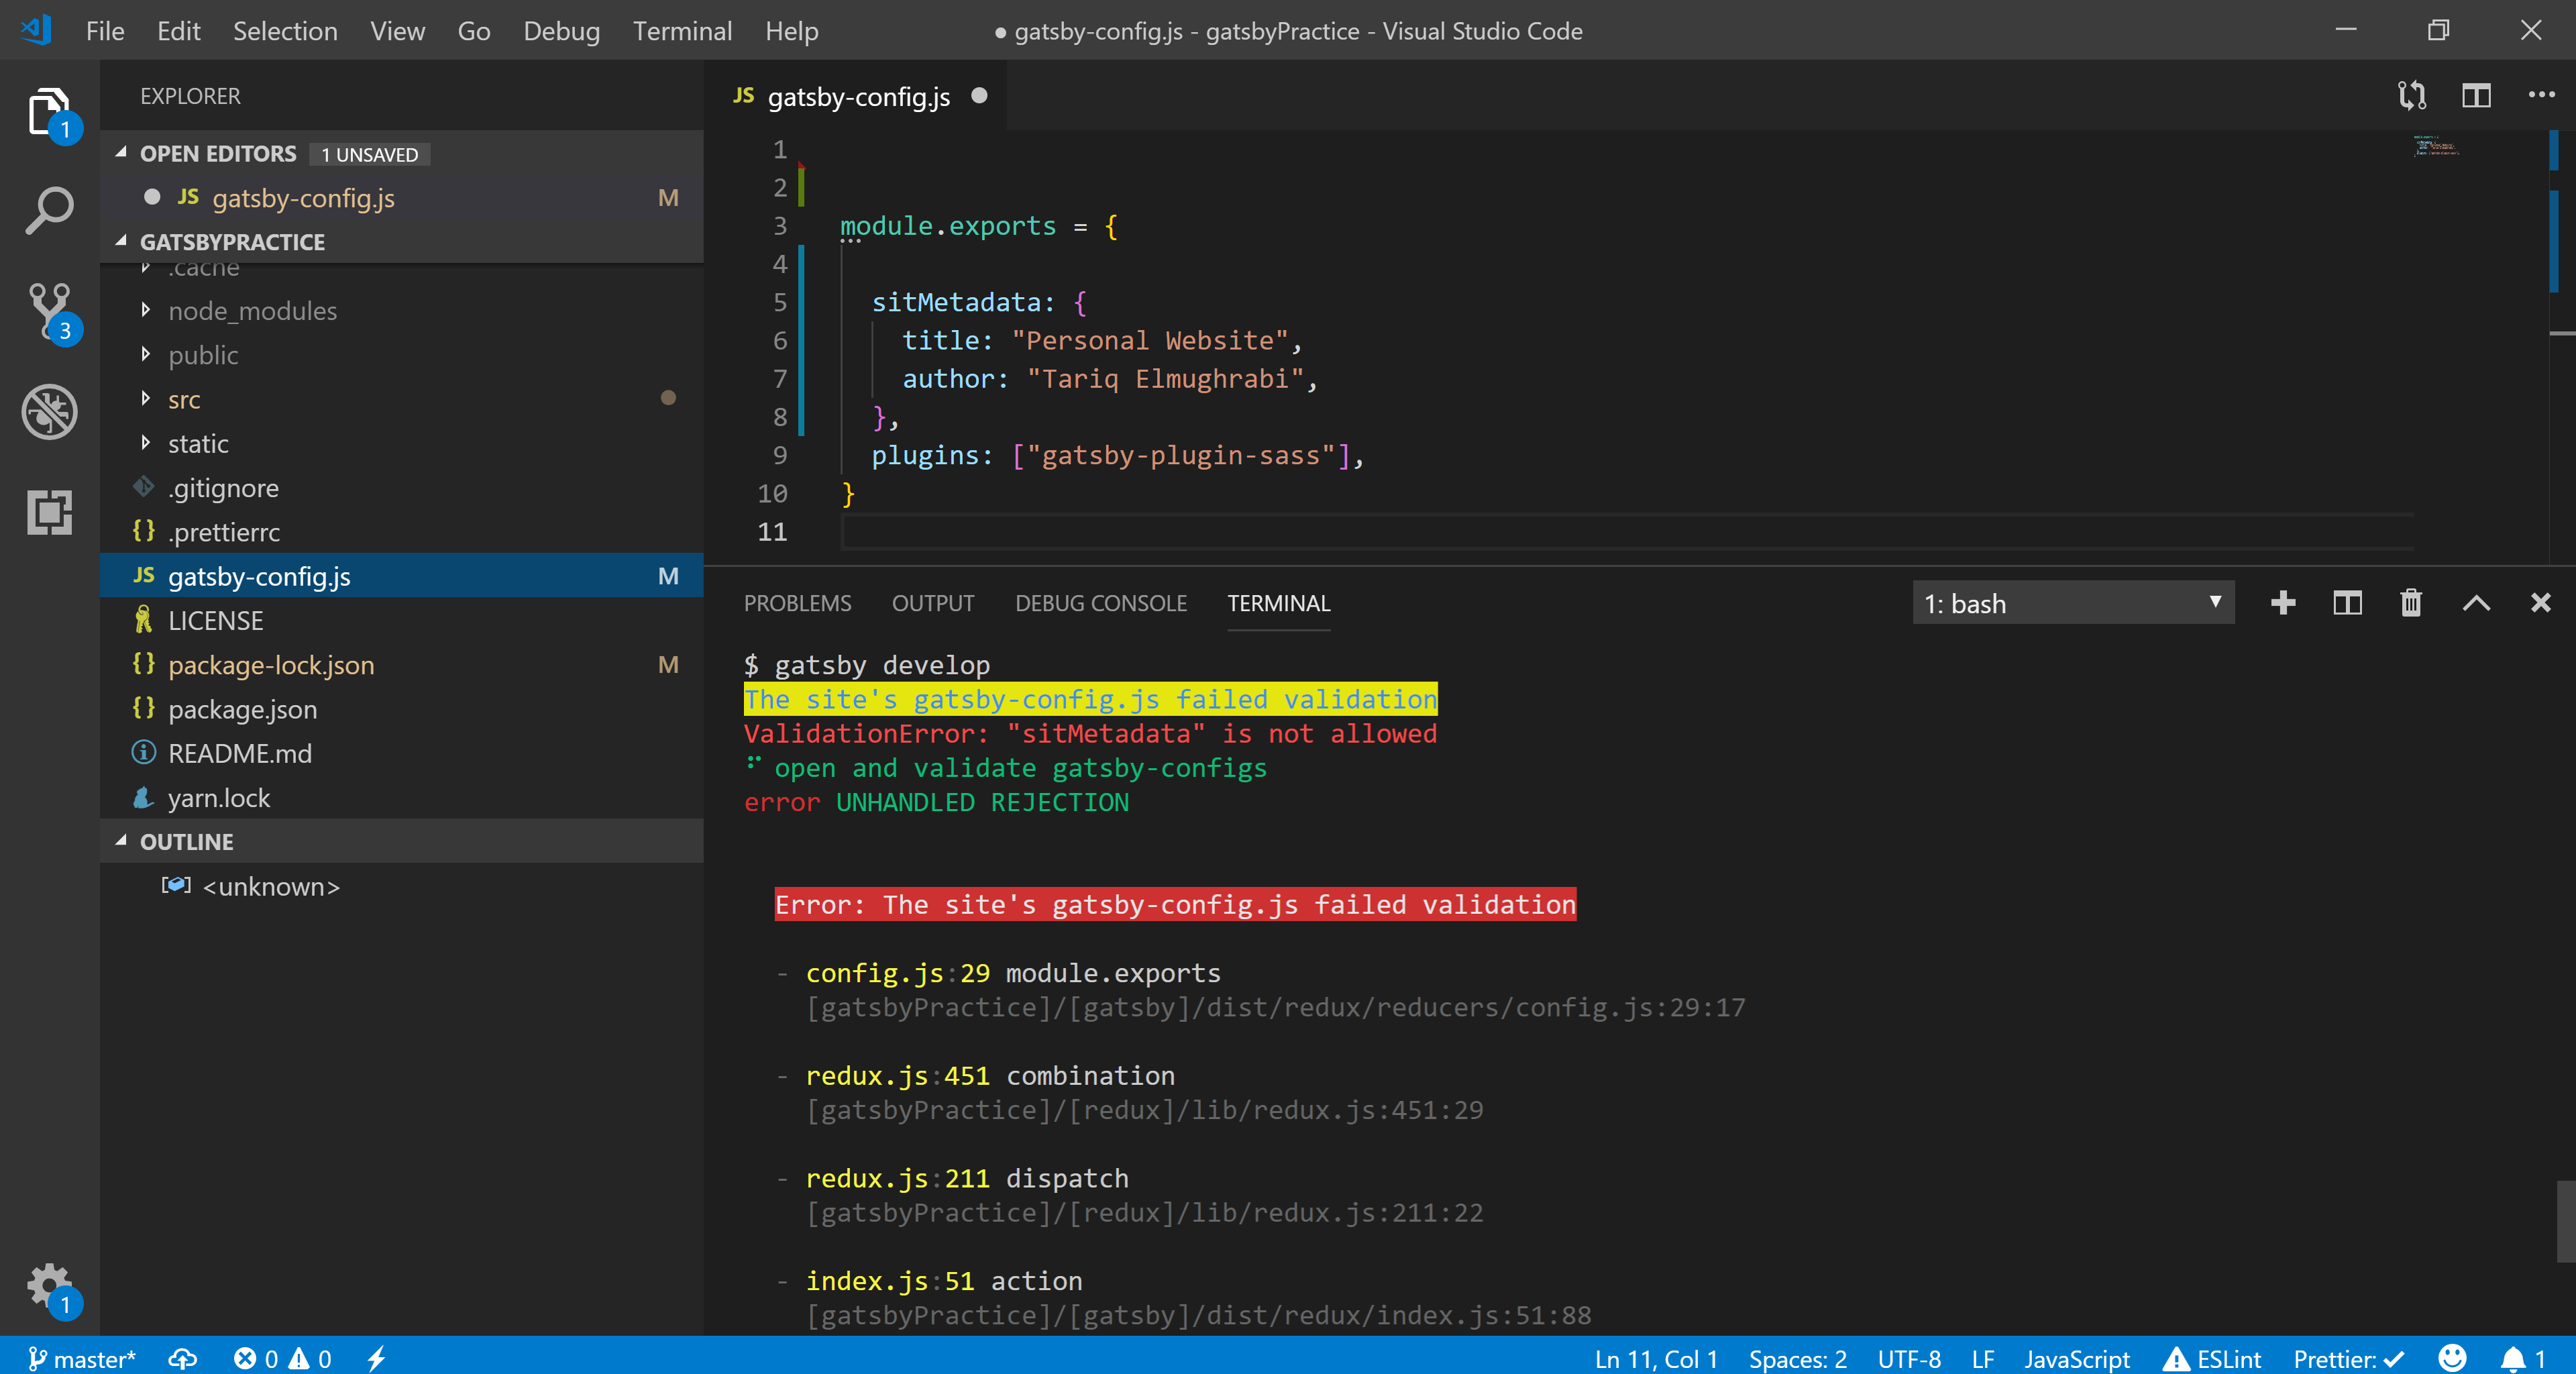Click the master branch indicator
This screenshot has width=2576, height=1374.
82,1358
